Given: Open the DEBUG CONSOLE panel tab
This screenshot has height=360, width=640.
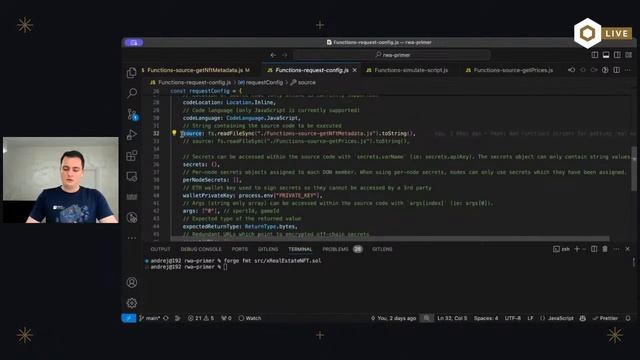Looking at the screenshot, I should click(x=201, y=249).
